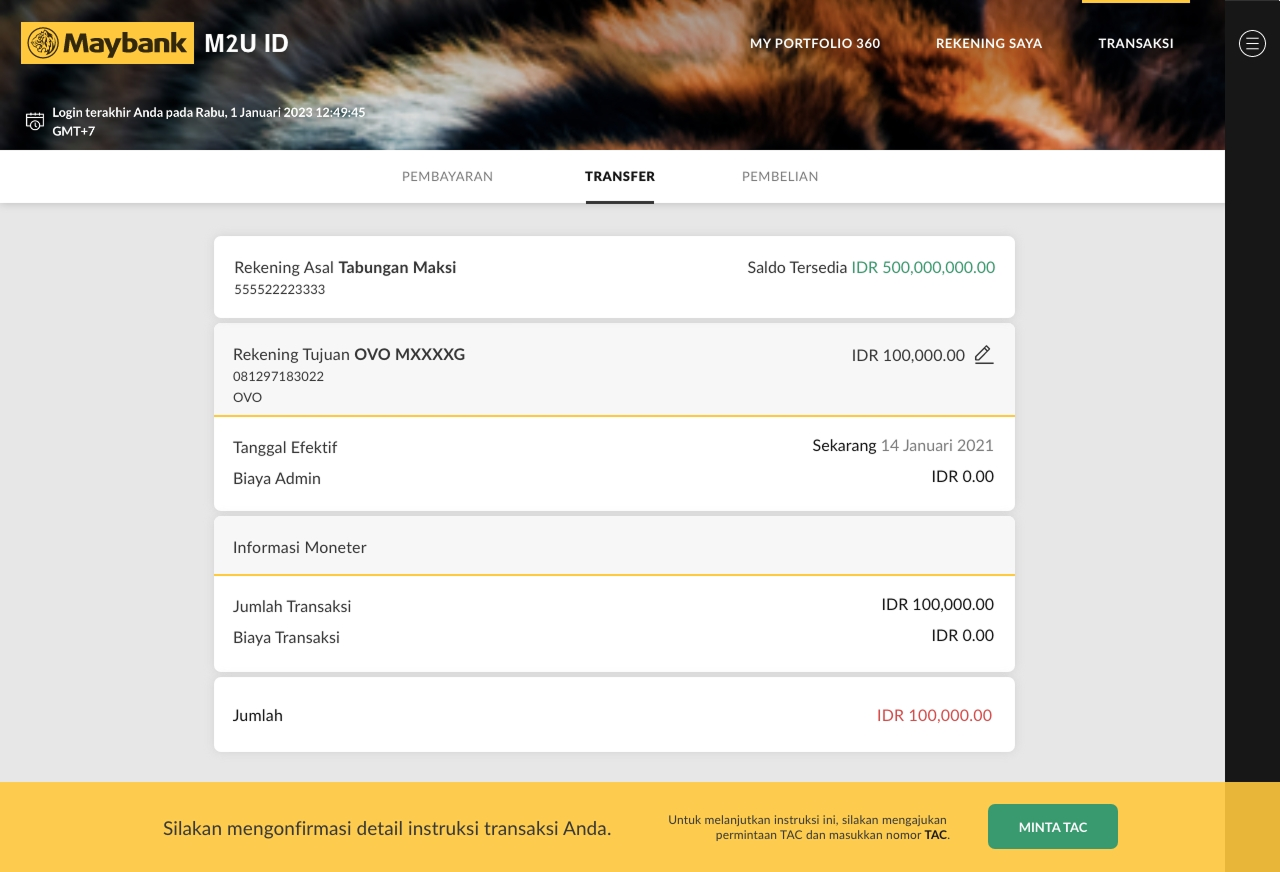The image size is (1280, 872).
Task: Click the last login calendar icon
Action: pos(35,121)
